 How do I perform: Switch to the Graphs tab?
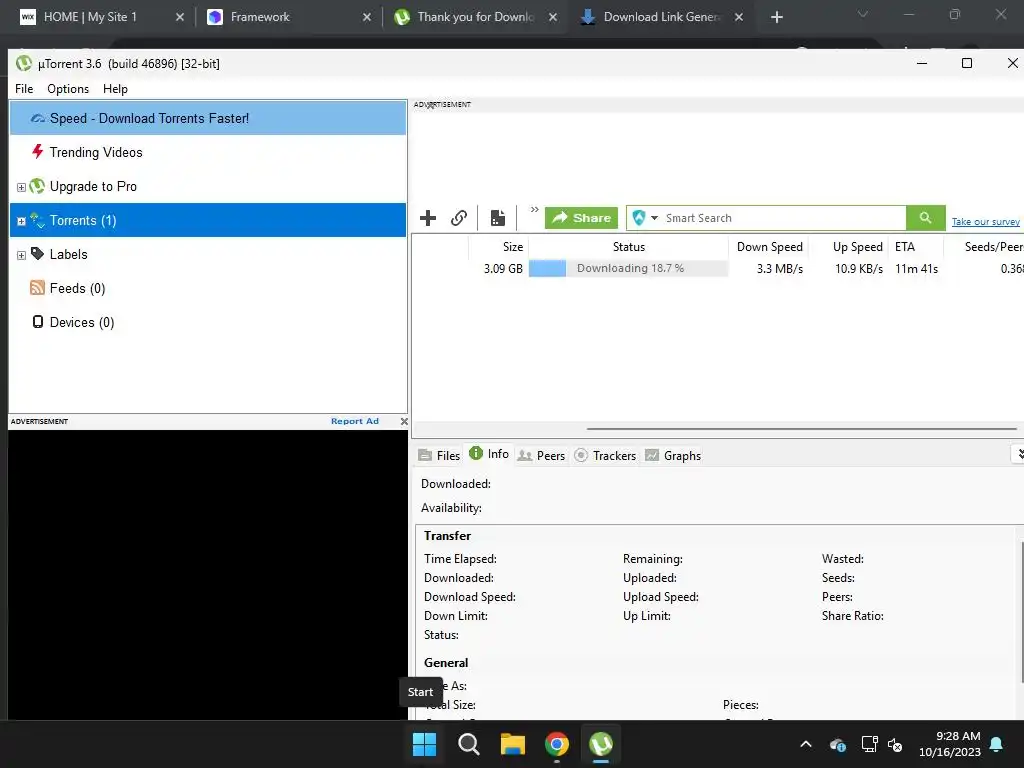click(x=673, y=455)
